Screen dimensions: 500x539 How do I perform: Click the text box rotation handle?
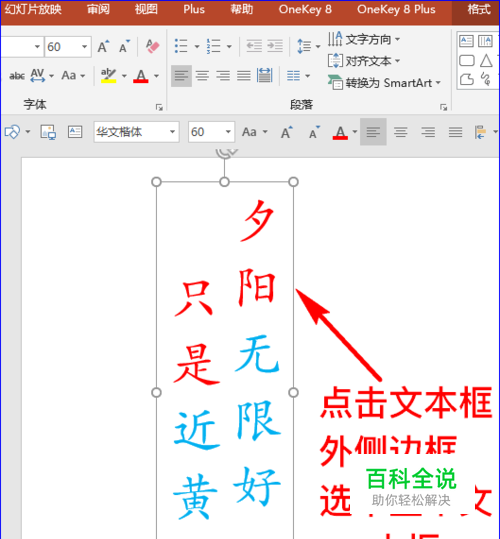coord(225,153)
